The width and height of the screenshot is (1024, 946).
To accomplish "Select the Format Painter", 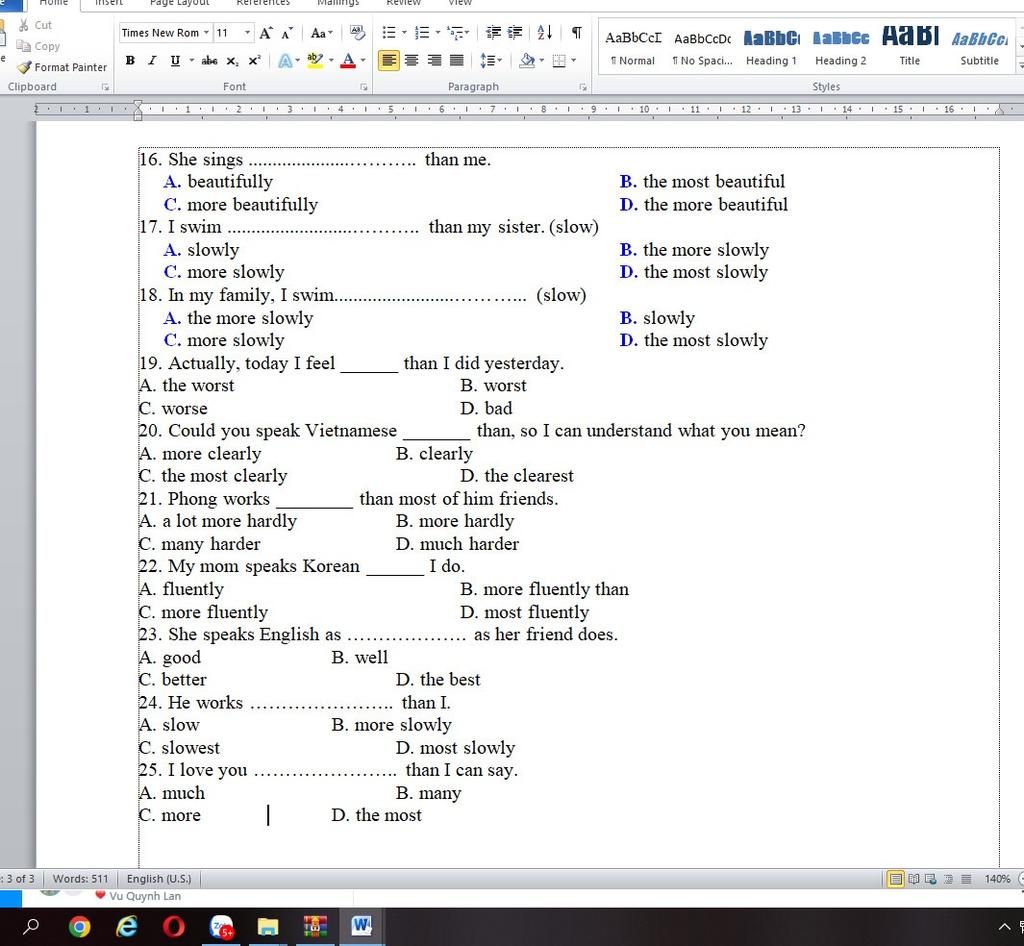I will (x=62, y=67).
